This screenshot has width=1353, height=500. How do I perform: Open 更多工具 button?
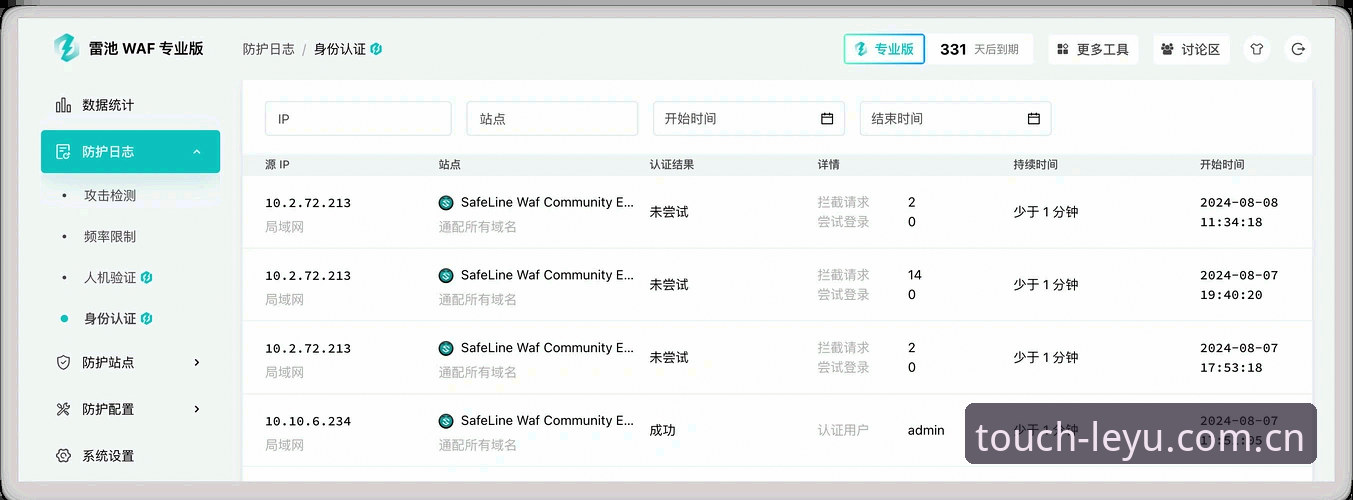[1093, 49]
